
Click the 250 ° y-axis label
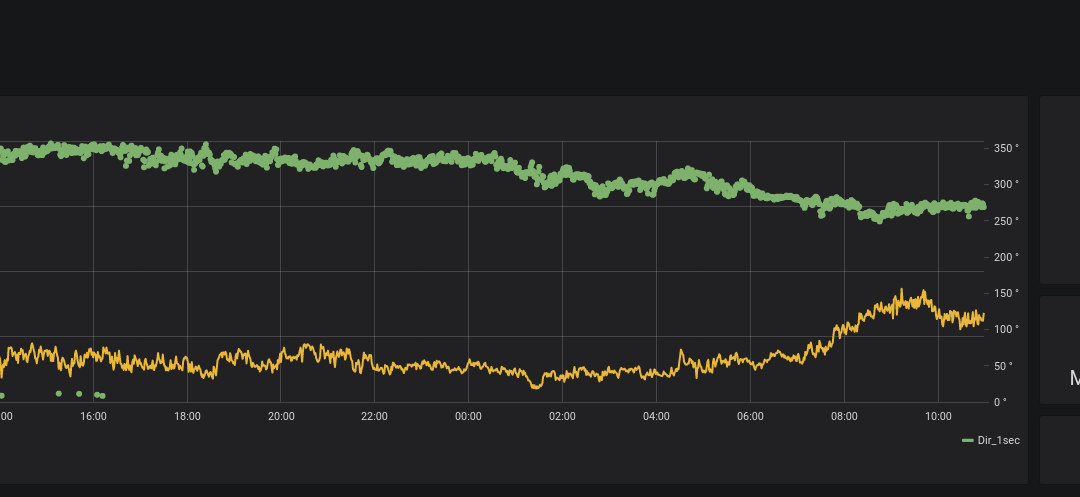[x=1006, y=221]
